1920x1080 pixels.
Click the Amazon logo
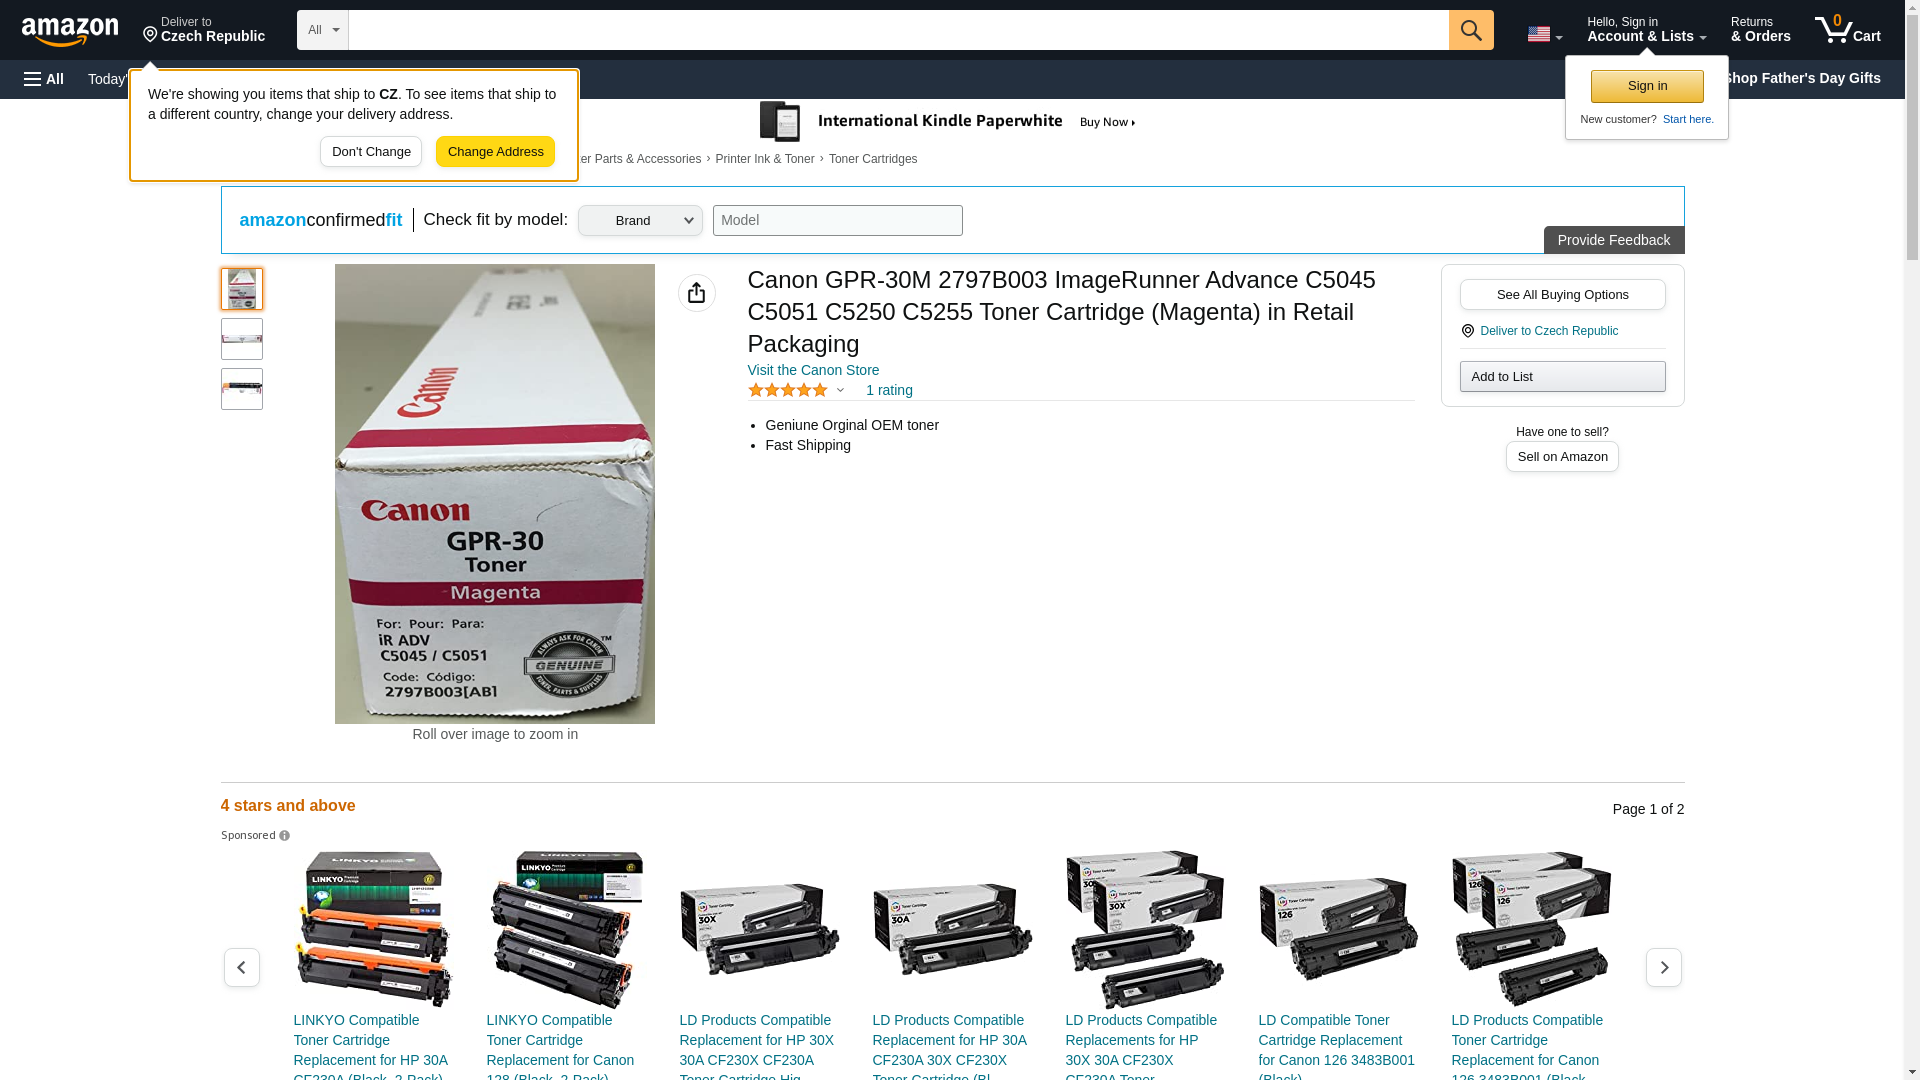pyautogui.click(x=70, y=31)
